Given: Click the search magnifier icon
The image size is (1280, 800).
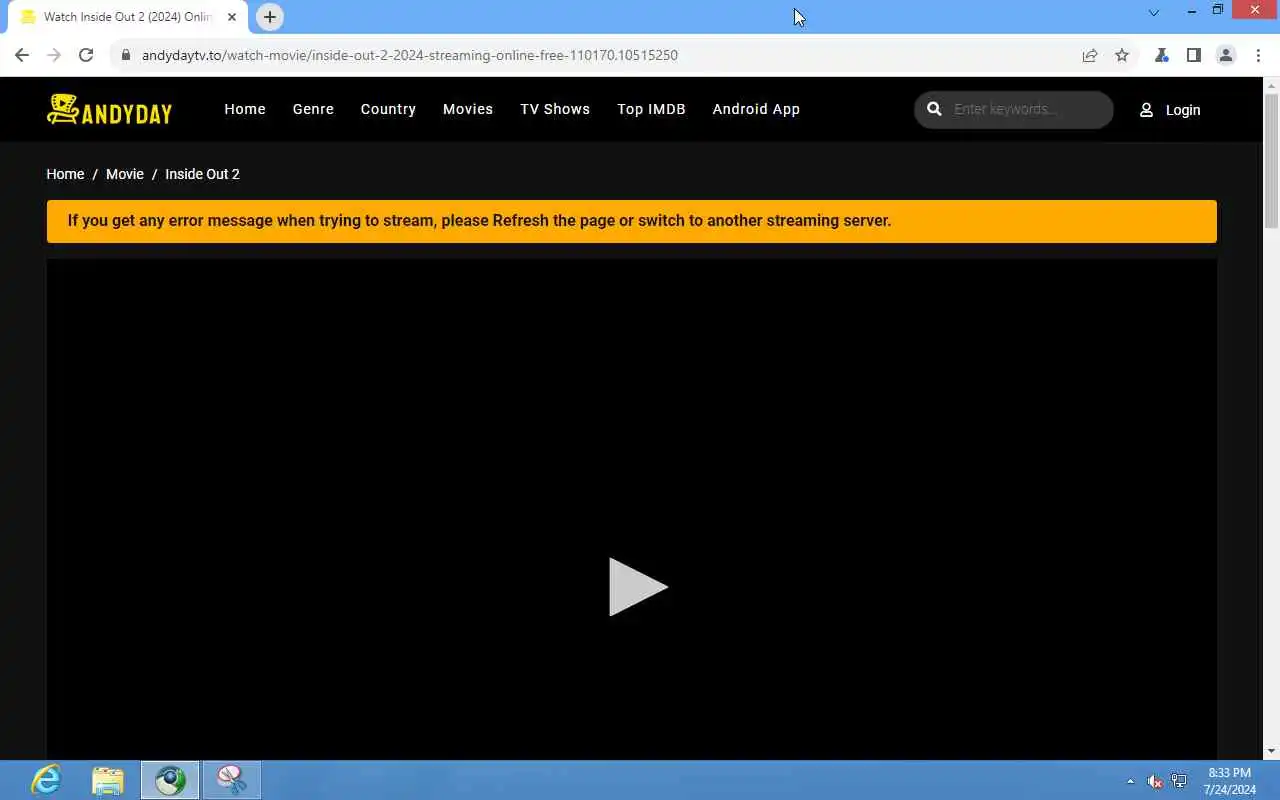Looking at the screenshot, I should tap(934, 109).
